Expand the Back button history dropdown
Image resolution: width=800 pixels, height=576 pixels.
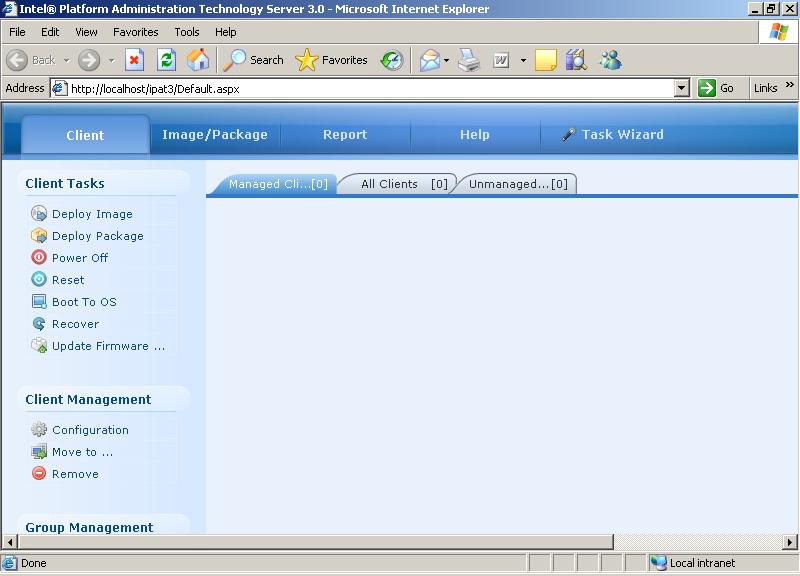[x=67, y=60]
